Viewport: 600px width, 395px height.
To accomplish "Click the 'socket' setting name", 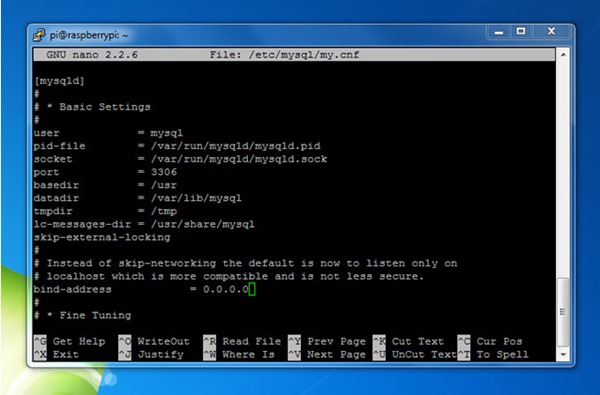I will (53, 159).
